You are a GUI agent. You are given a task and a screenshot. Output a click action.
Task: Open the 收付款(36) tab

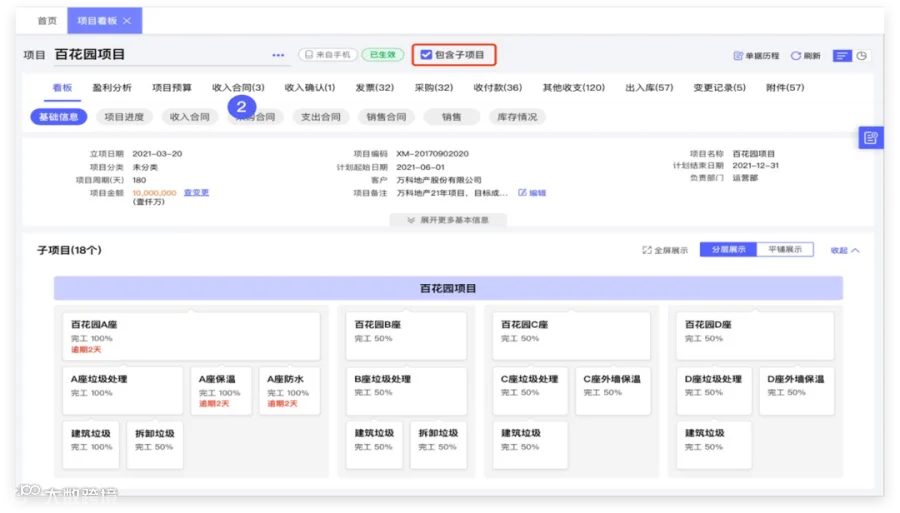pos(498,88)
